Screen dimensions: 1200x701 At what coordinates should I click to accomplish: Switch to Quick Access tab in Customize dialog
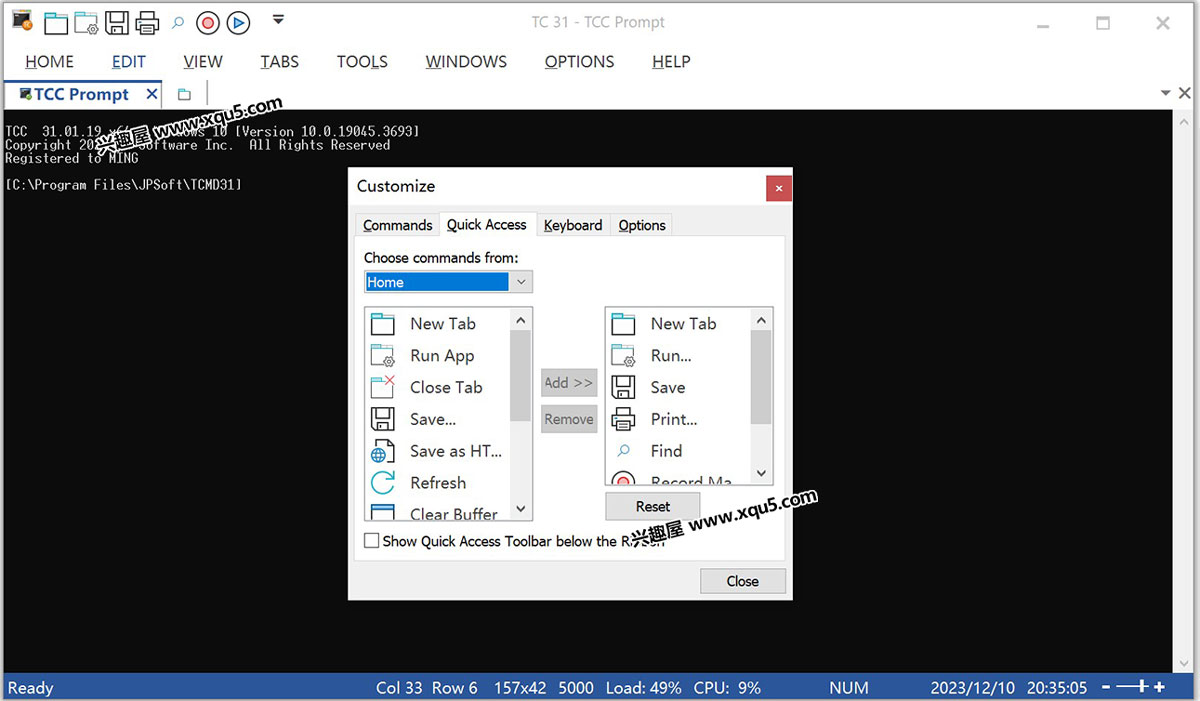coord(487,224)
